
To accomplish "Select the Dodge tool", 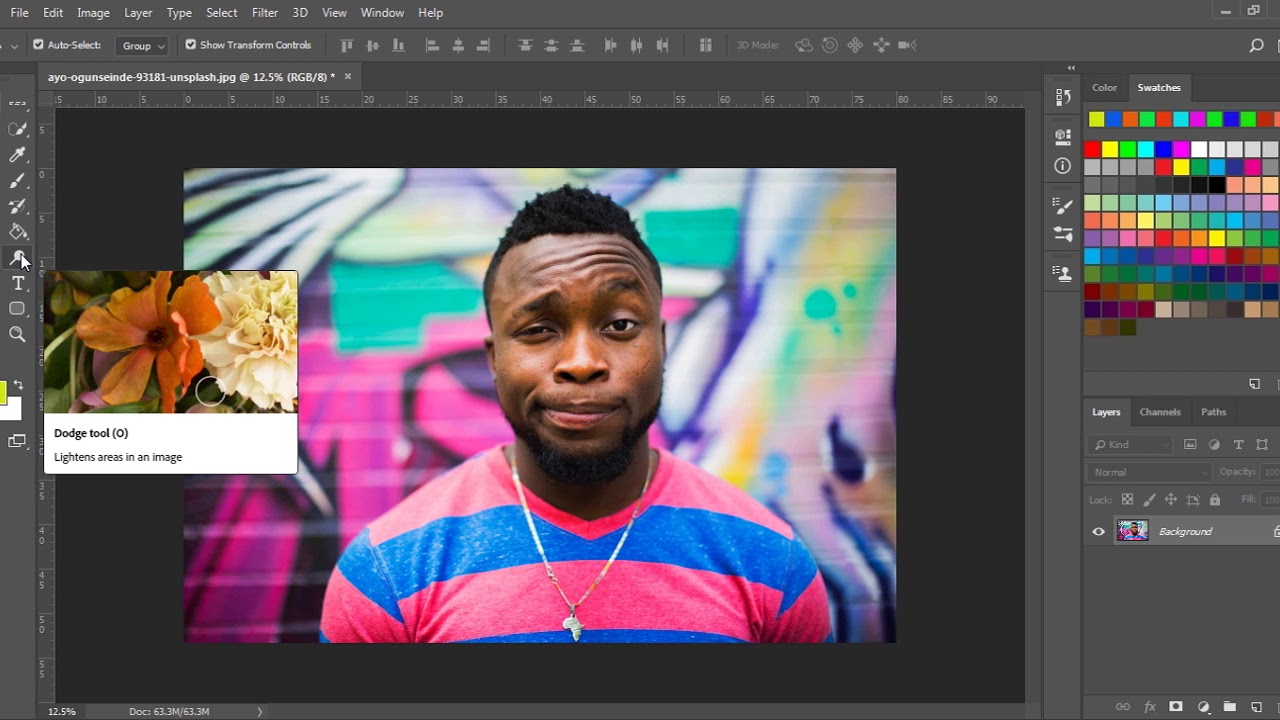I will [x=17, y=258].
